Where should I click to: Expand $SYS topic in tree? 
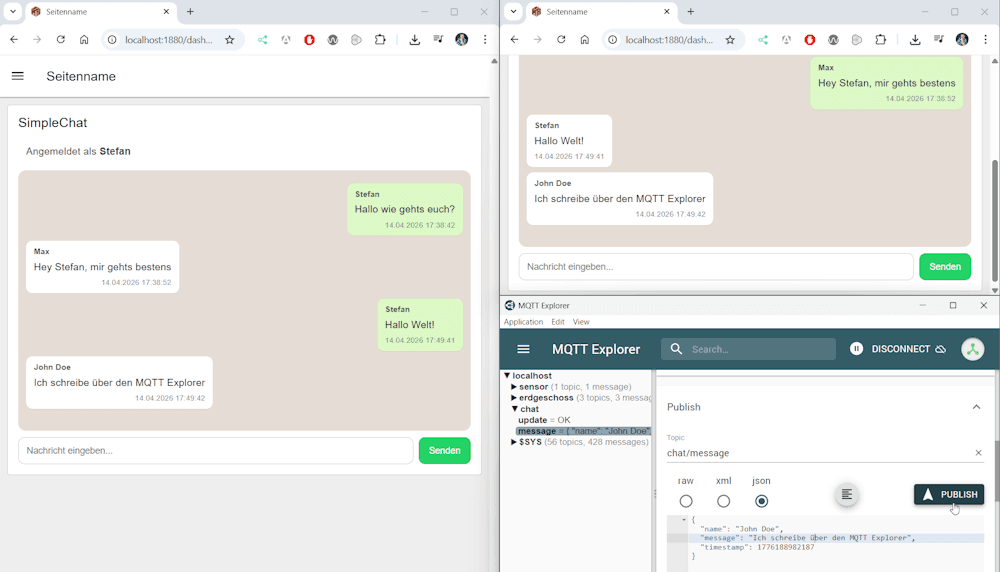tap(514, 442)
